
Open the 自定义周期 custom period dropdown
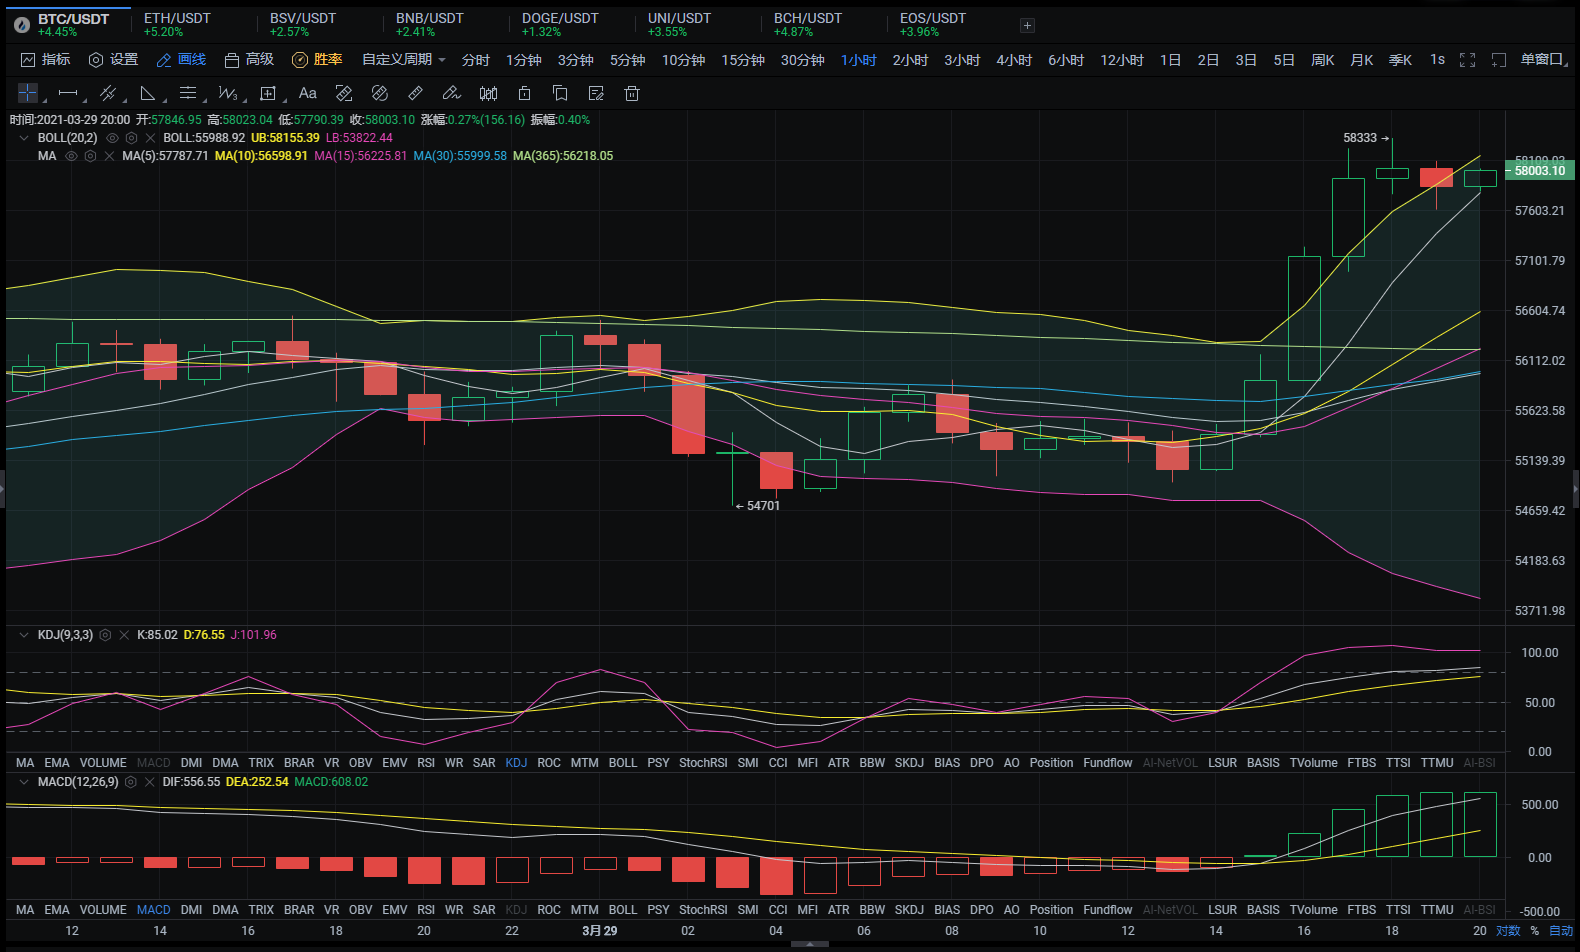coord(404,60)
